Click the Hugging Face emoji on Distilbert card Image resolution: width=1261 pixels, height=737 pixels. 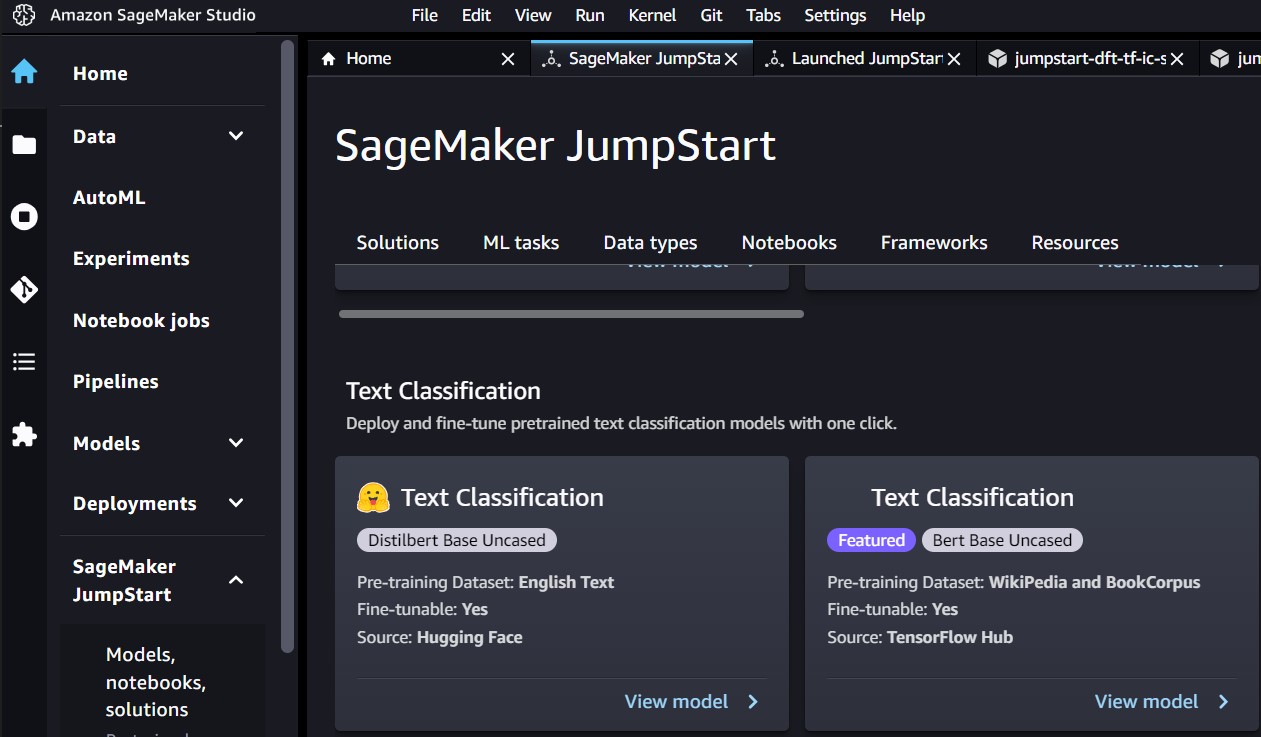click(x=373, y=497)
